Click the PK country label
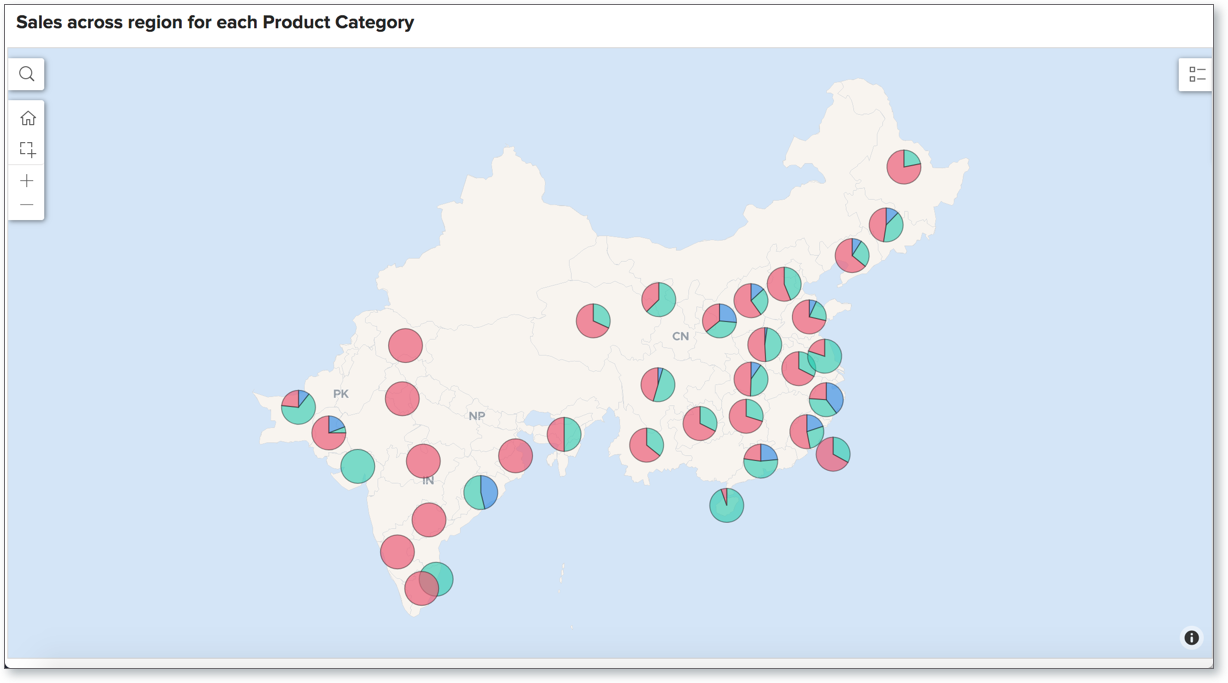Viewport: 1228px width, 683px height. click(341, 394)
